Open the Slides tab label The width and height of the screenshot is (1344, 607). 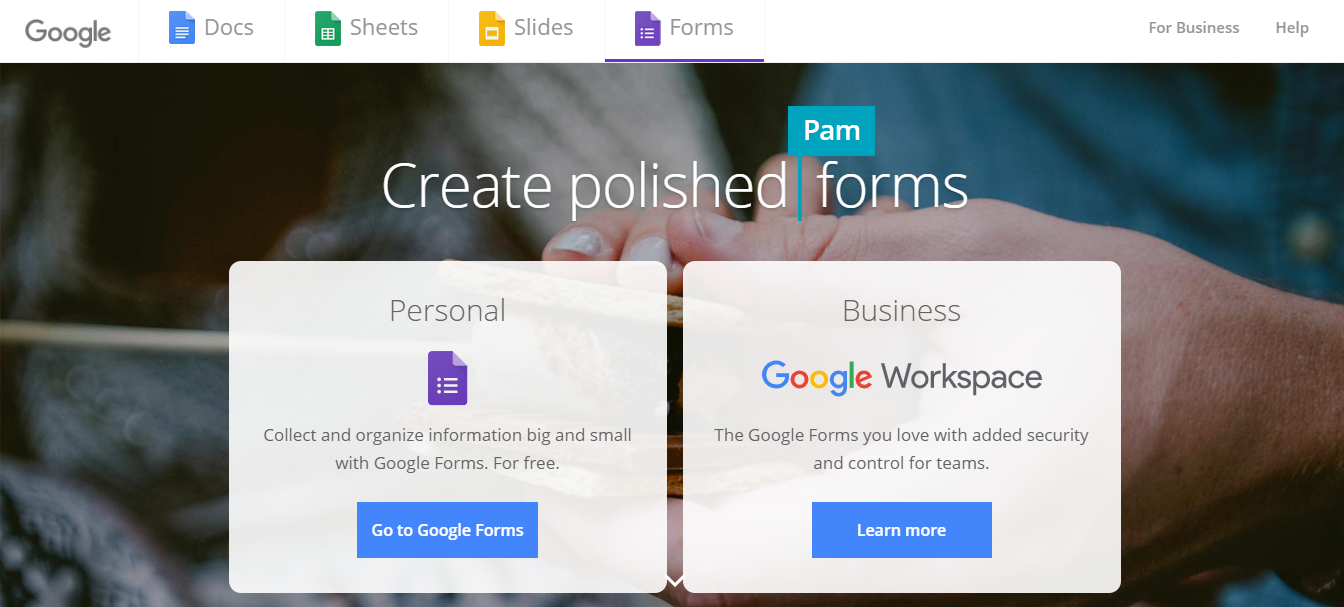[544, 28]
